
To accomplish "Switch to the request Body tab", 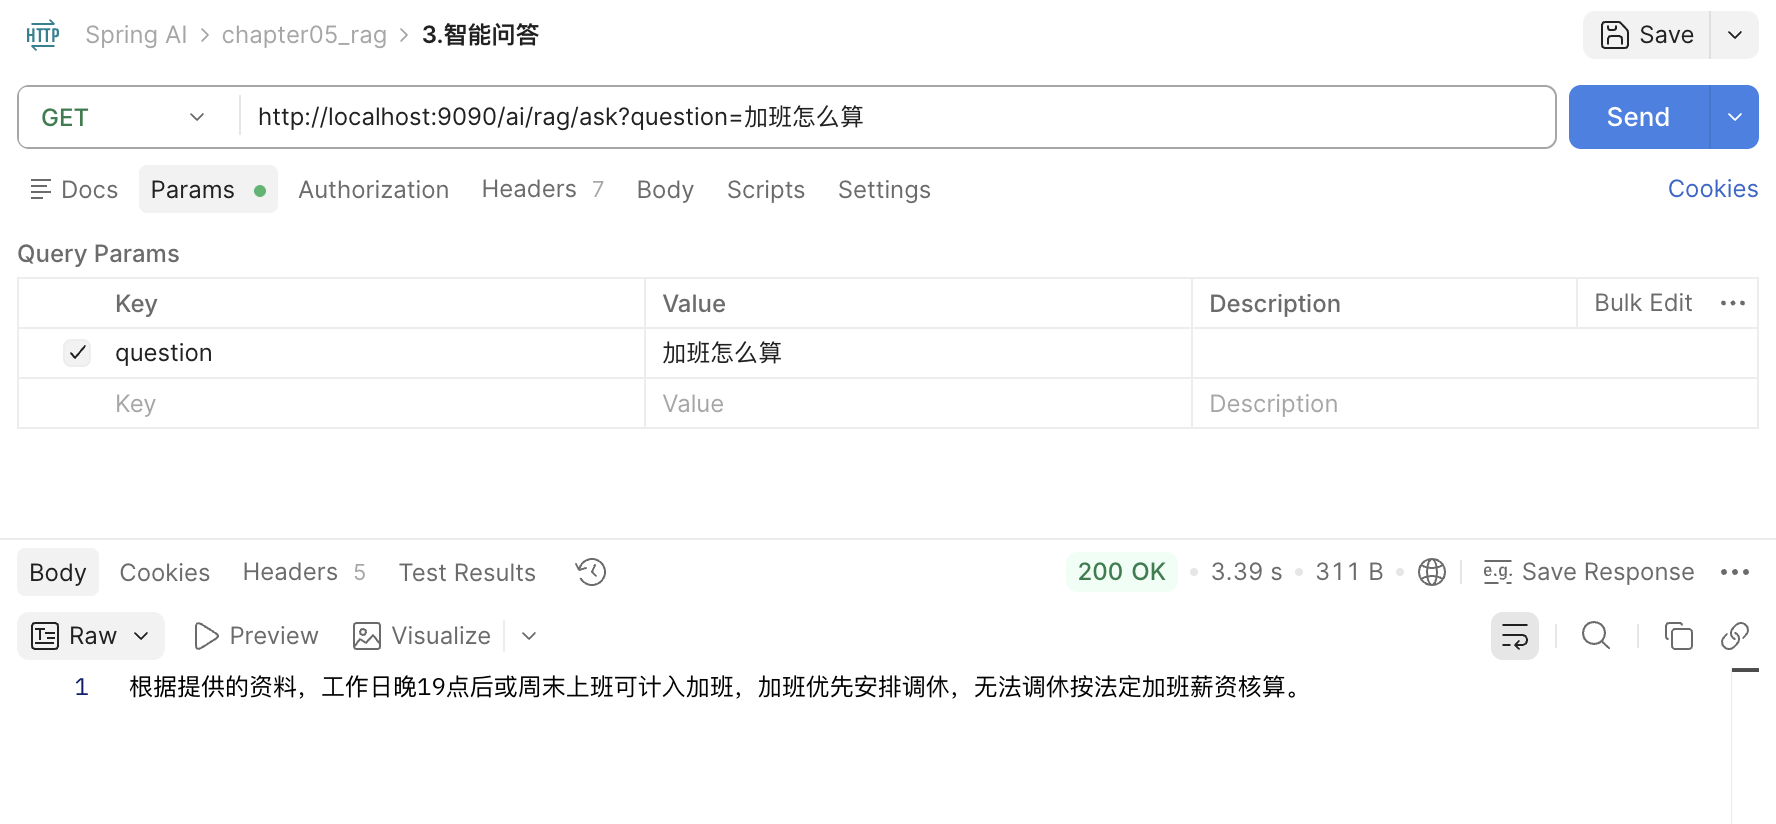I will (665, 189).
